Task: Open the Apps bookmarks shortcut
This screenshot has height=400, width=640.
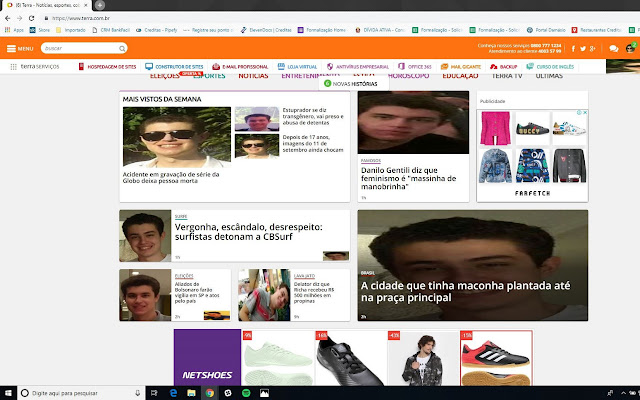Action: tap(14, 30)
